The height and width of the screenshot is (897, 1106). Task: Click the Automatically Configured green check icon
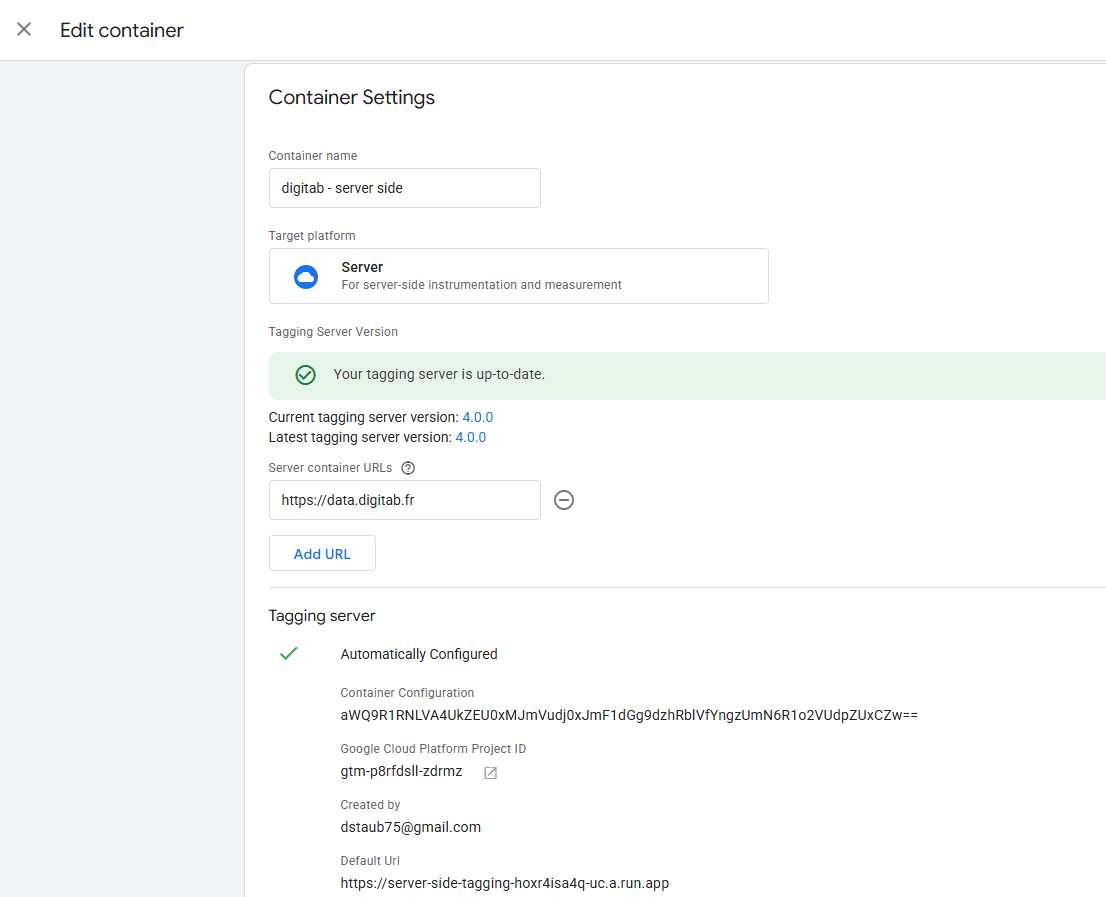(288, 654)
